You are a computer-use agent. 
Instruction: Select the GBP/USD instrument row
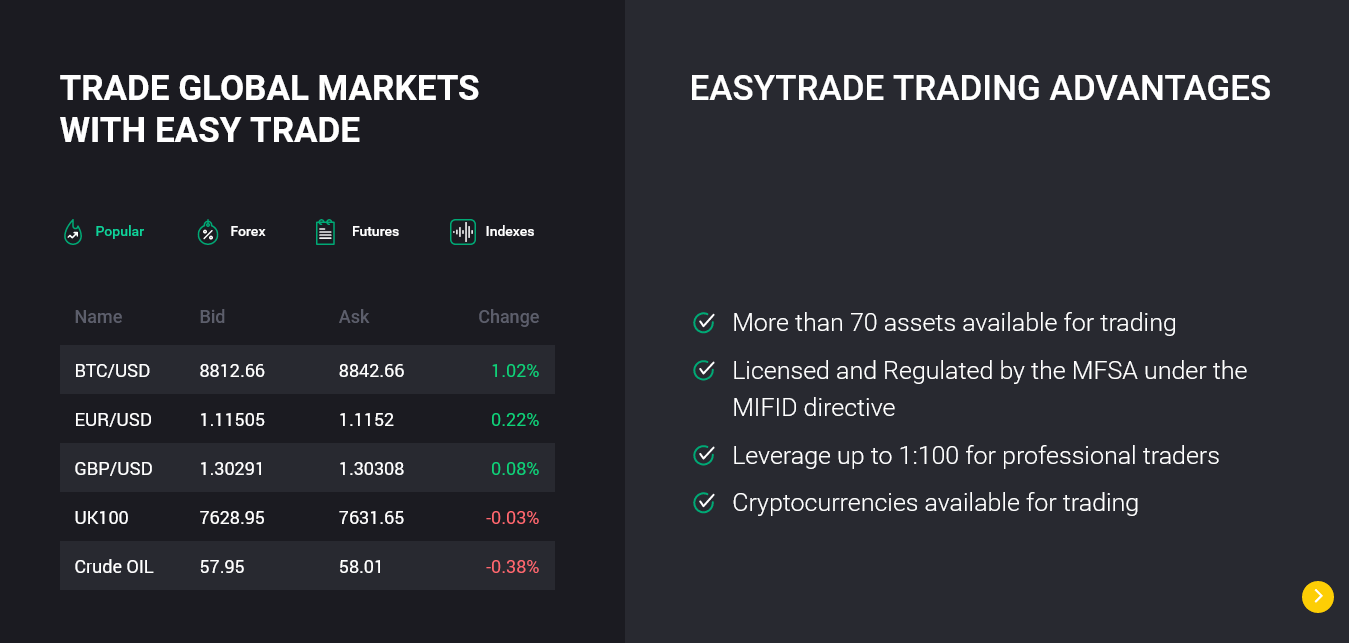[307, 469]
